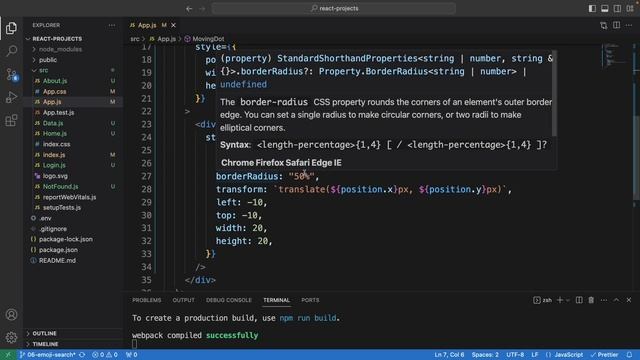Toggle the bottom panel layout icon
The width and height of the screenshot is (640, 360).
(604, 9)
